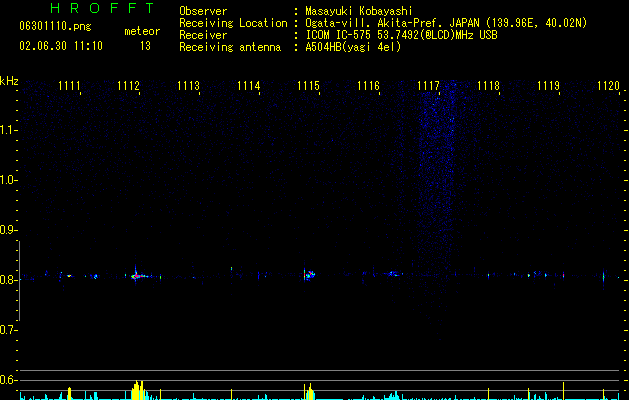Click time axis label 1119
This screenshot has width=629, height=400.
pos(548,86)
